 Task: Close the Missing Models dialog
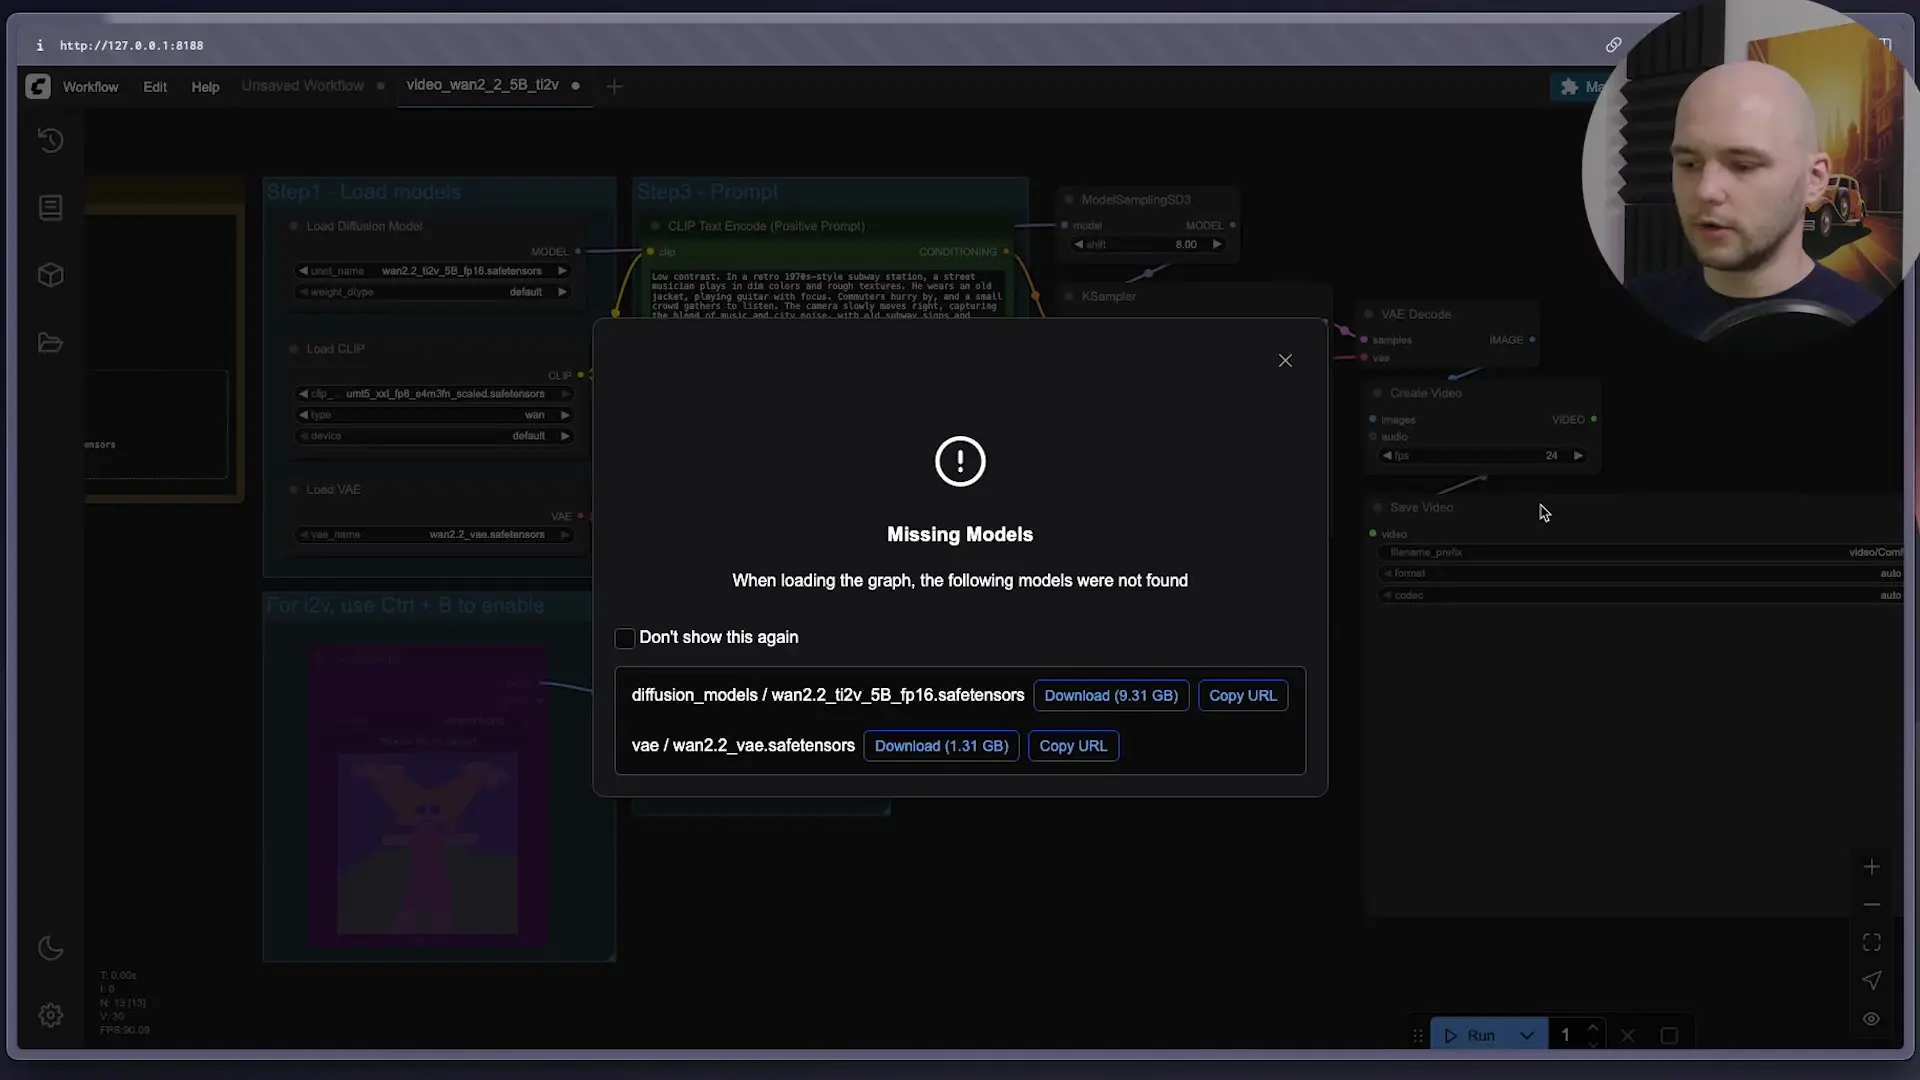[x=1285, y=360]
